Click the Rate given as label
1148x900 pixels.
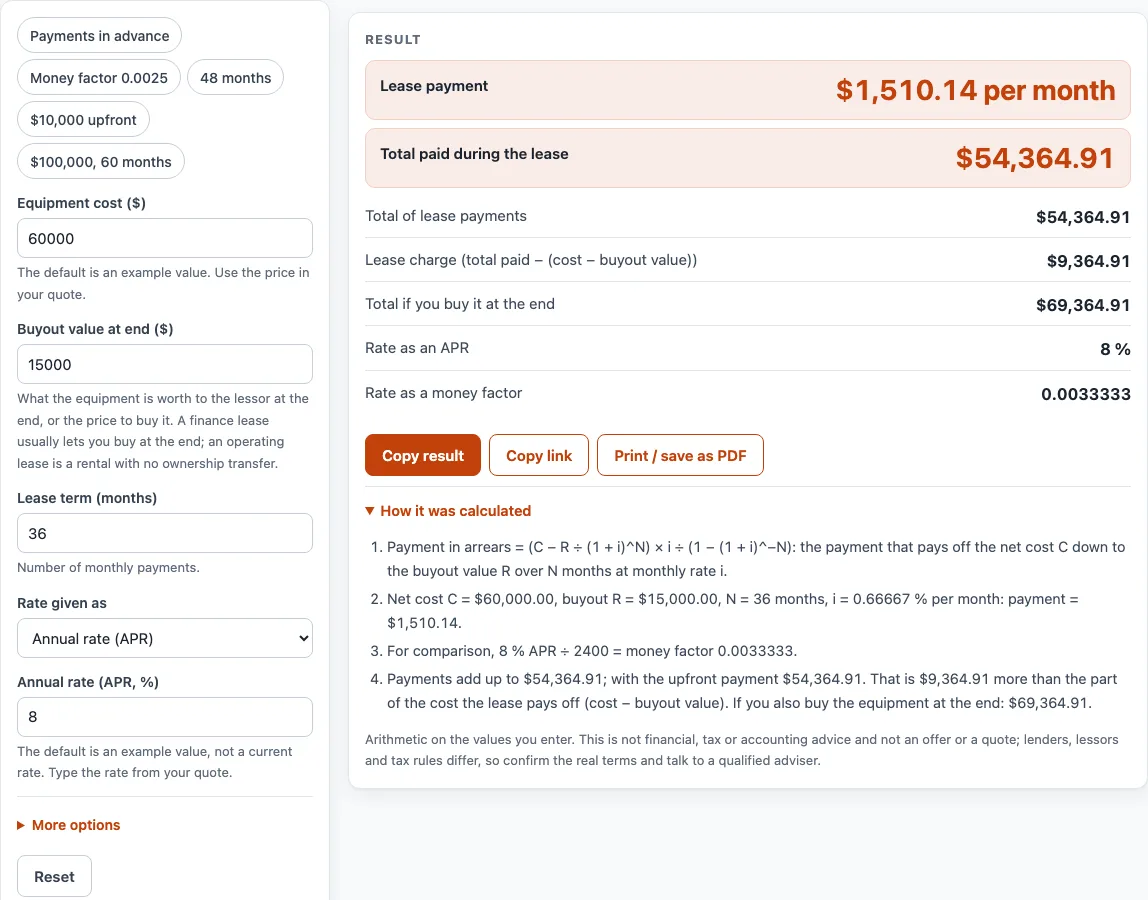pos(62,603)
